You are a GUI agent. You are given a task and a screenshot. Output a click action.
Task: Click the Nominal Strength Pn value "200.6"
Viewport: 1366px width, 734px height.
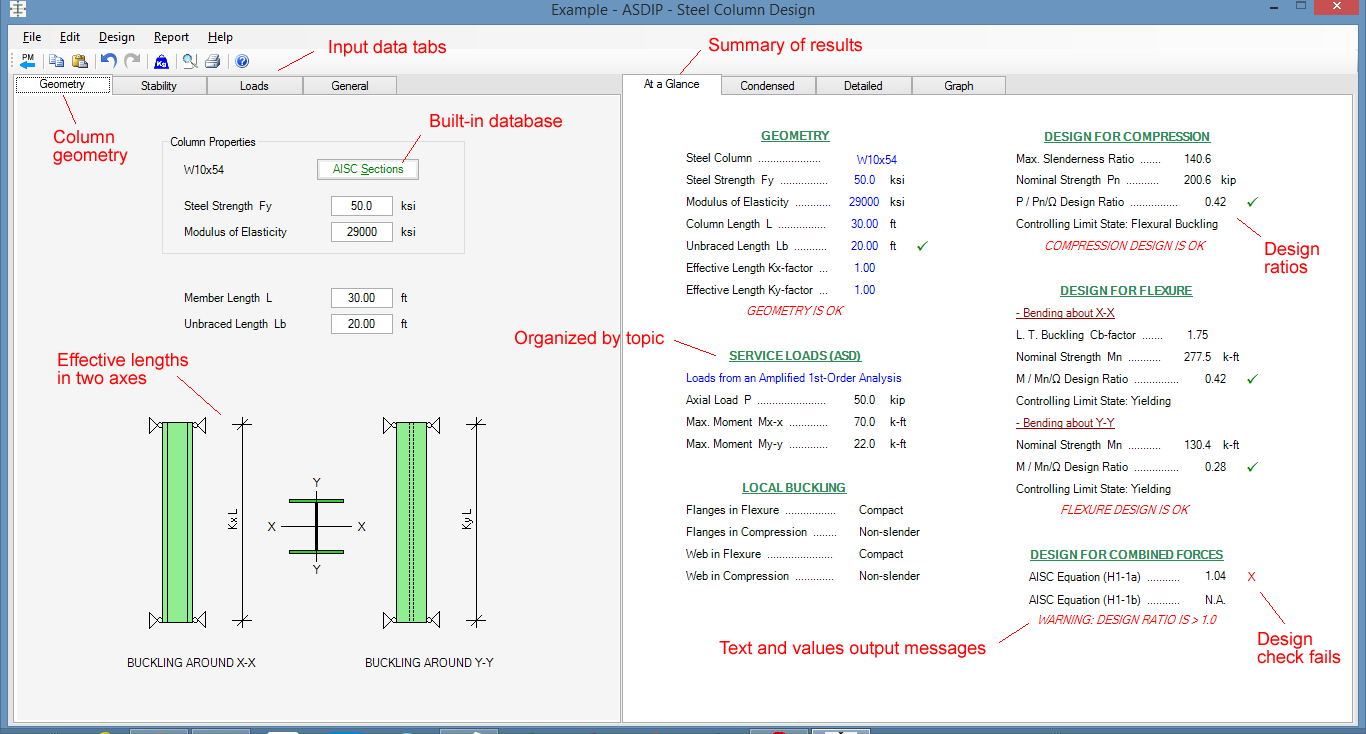pos(1197,181)
